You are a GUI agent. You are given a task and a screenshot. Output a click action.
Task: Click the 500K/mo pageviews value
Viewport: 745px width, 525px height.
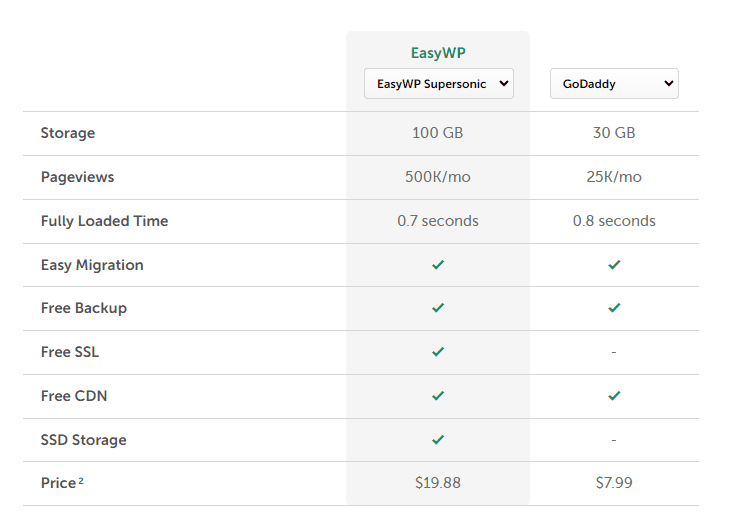coord(438,177)
